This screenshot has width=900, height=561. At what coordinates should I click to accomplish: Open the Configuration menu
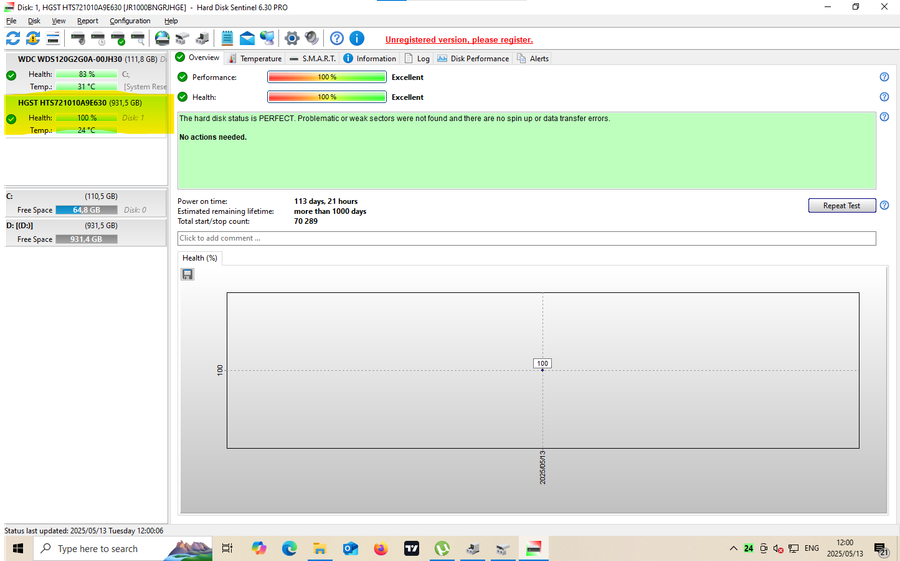tap(130, 20)
